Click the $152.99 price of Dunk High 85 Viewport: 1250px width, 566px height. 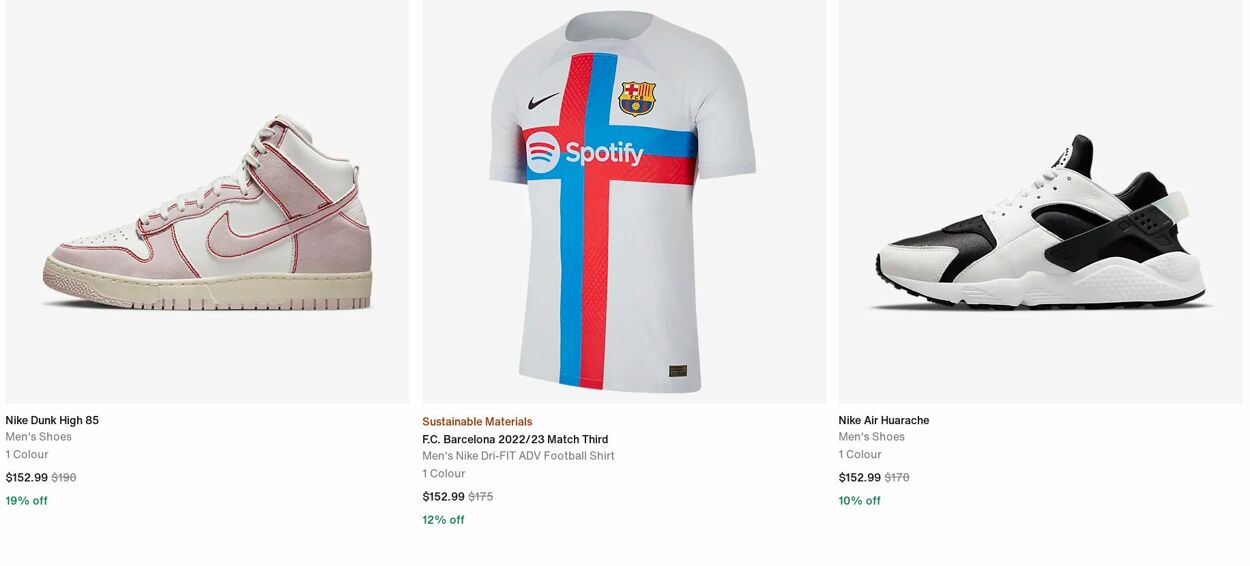(27, 478)
